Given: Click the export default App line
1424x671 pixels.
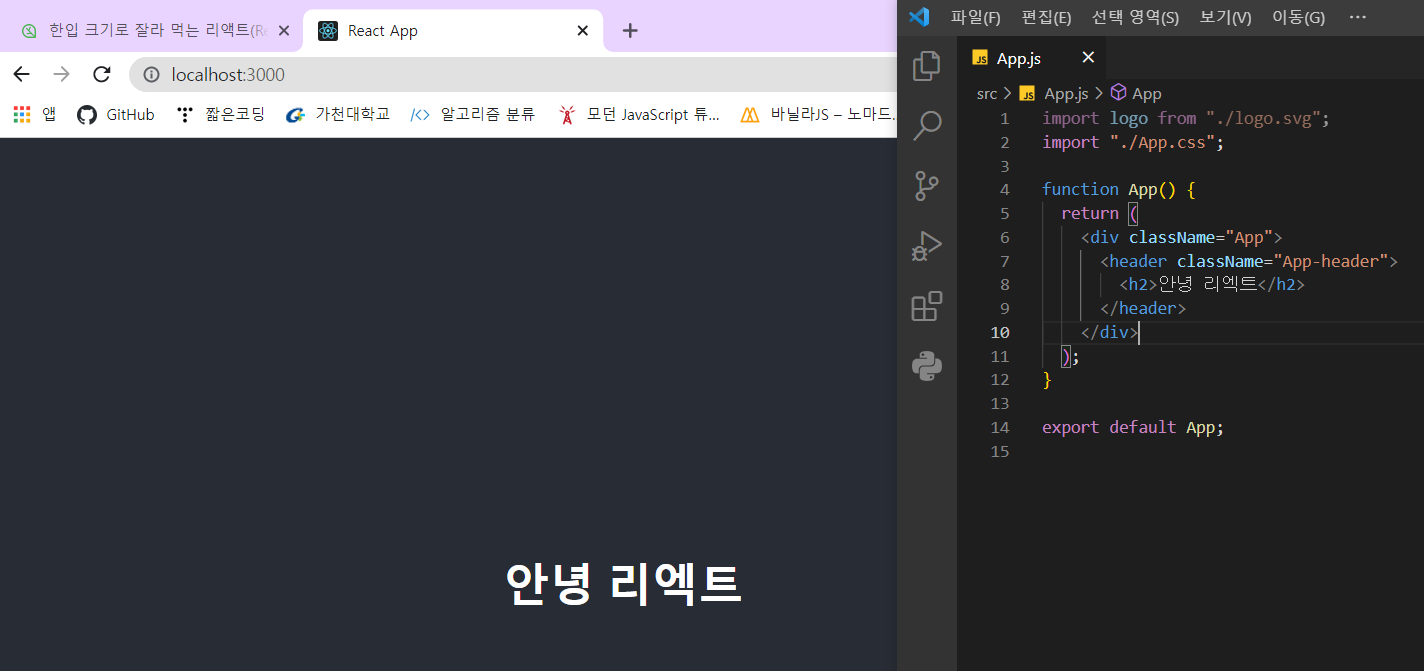Looking at the screenshot, I should click(1133, 427).
